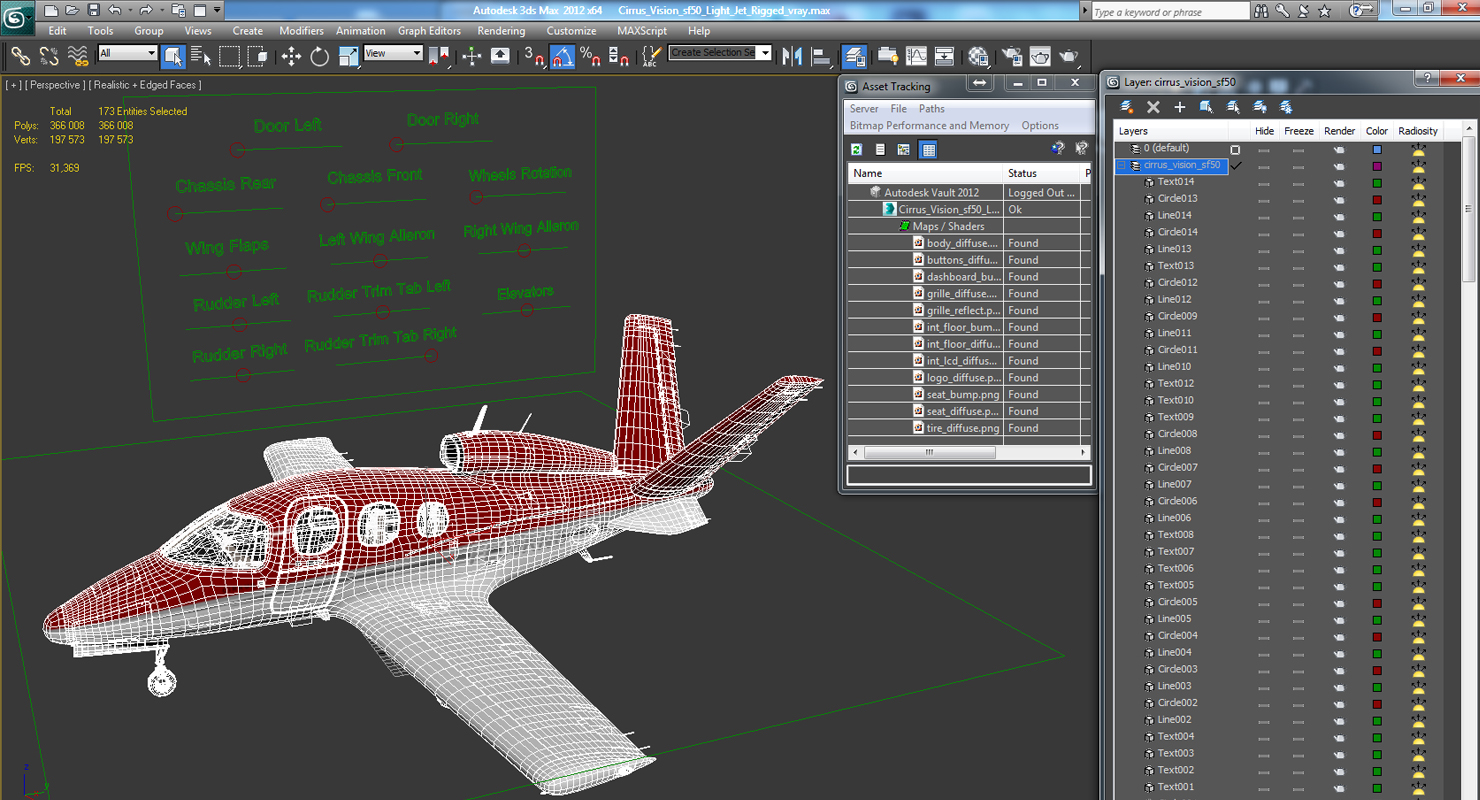Viewport: 1480px width, 800px height.
Task: Toggle Hide for Text014 layer object
Action: click(x=1264, y=182)
